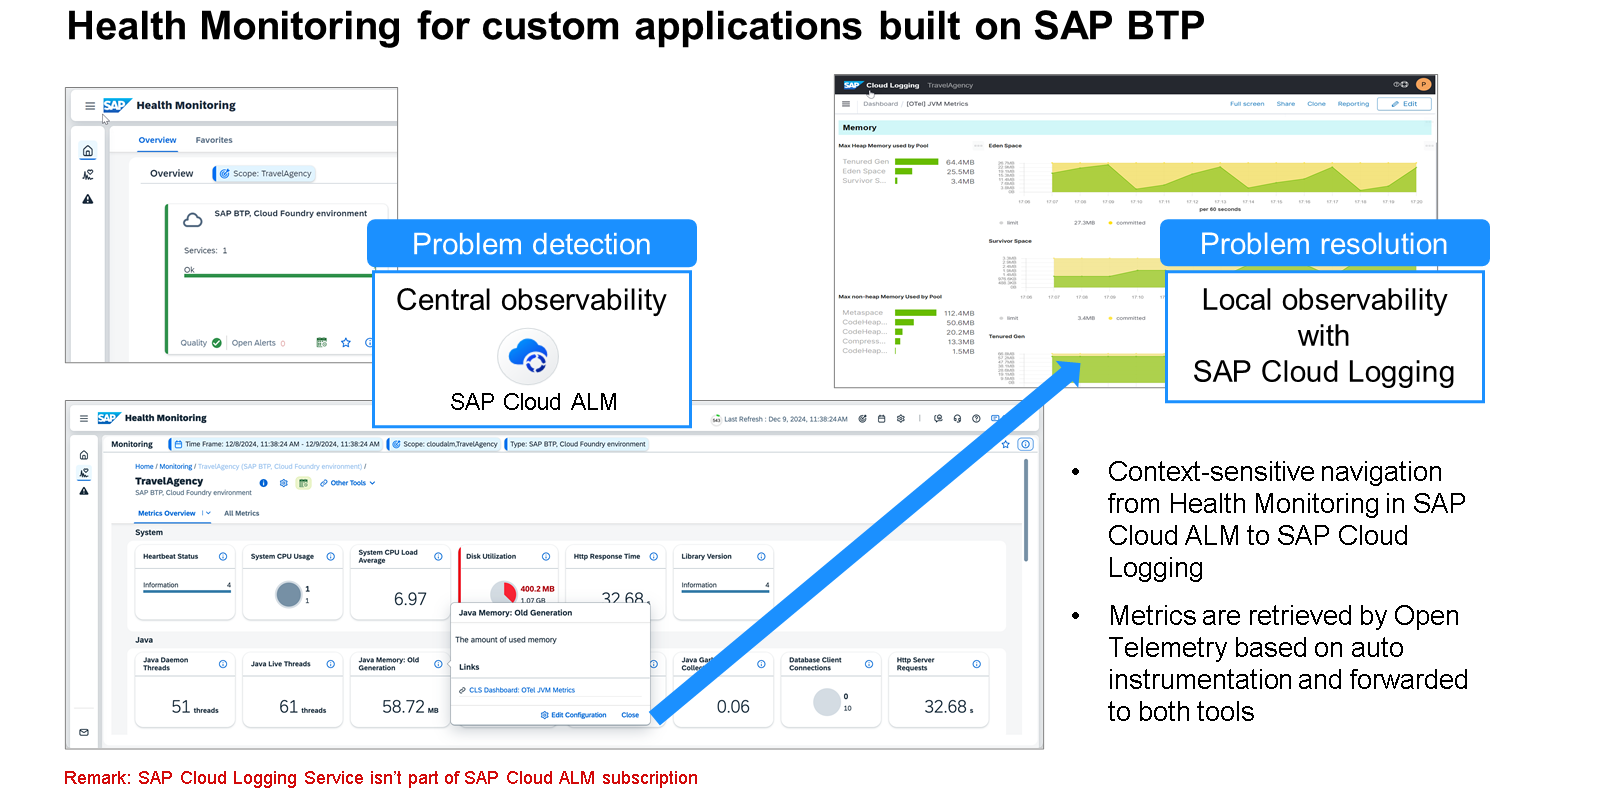Click home icon in lower Health Monitoring sidebar
This screenshot has width=1600, height=798.
[84, 455]
